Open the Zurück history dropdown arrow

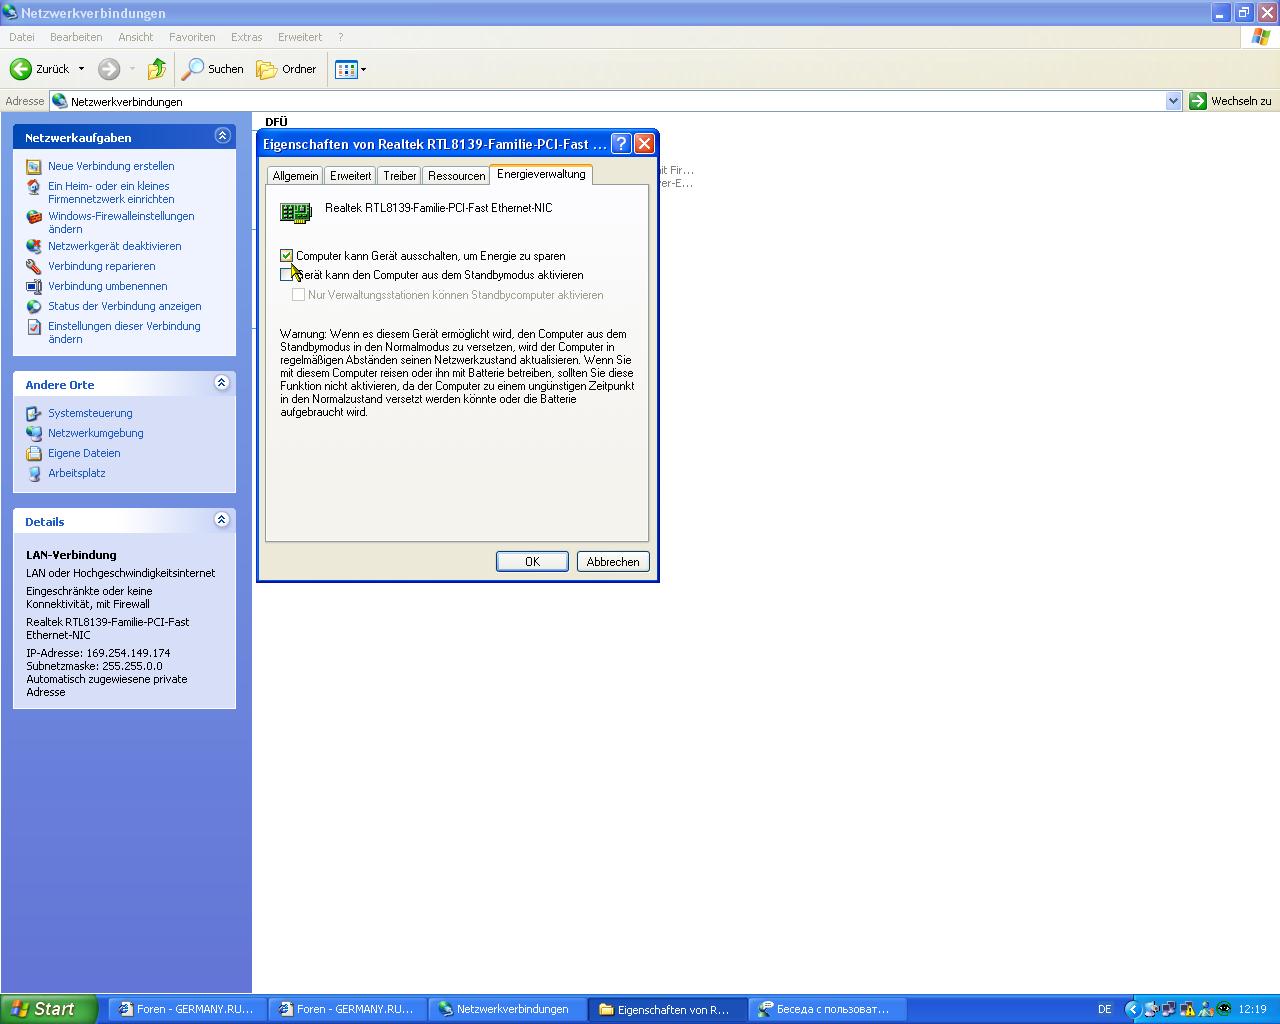coord(81,69)
